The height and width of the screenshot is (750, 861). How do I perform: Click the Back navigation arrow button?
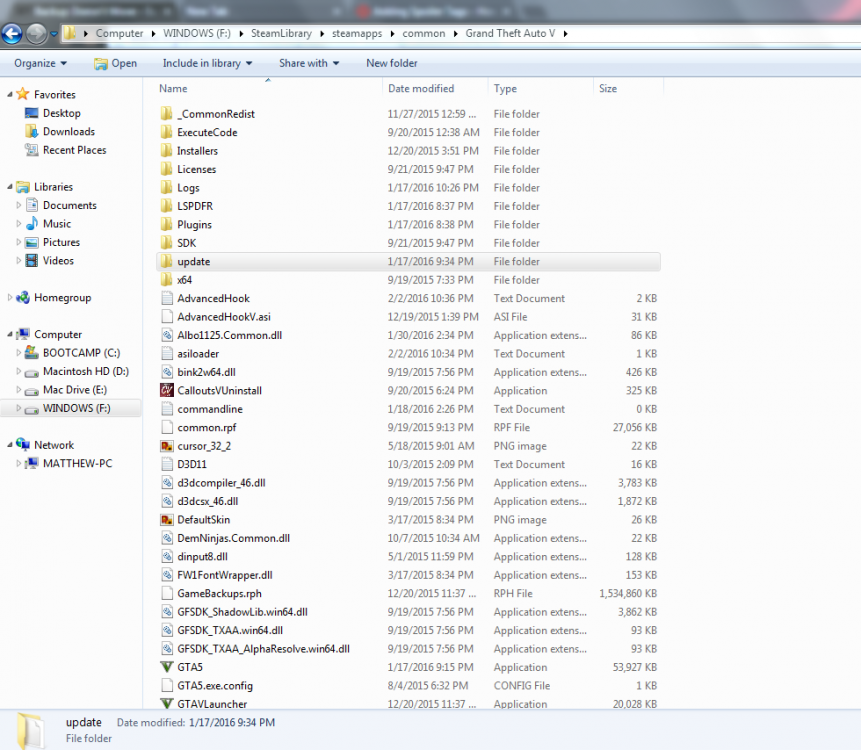12,34
